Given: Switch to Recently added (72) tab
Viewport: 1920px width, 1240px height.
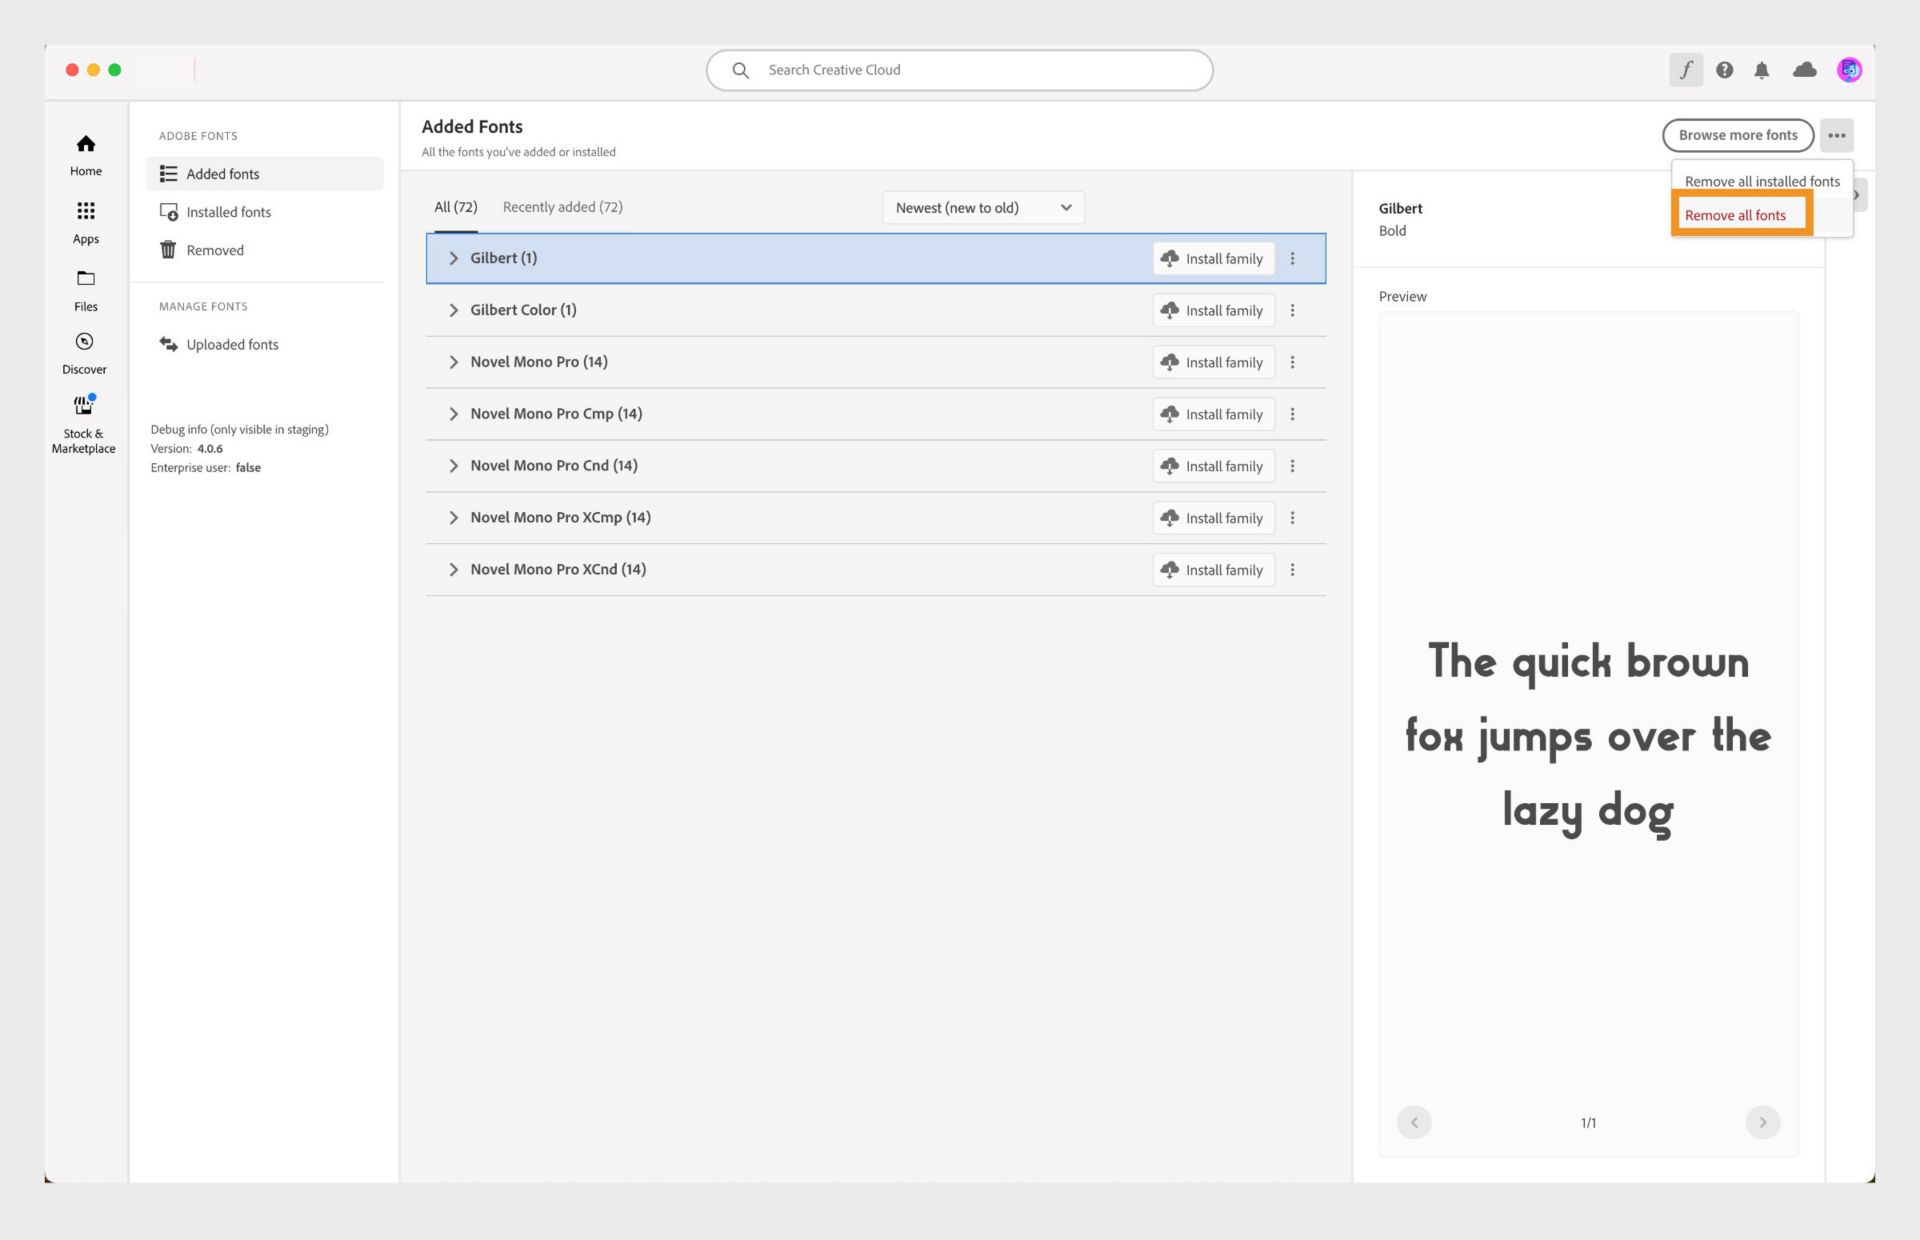Looking at the screenshot, I should tap(562, 207).
